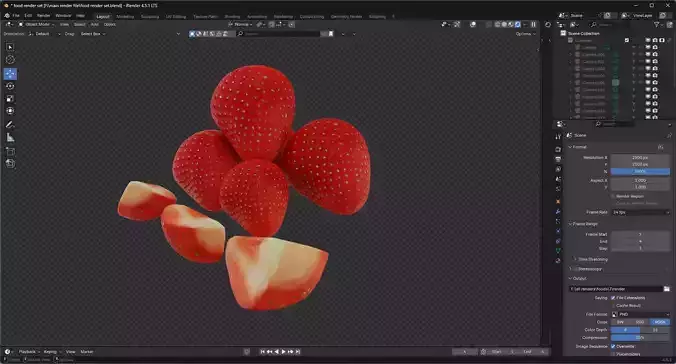The height and width of the screenshot is (364, 676).
Task: Toggle the Overwrite checkbox
Action: tap(613, 346)
